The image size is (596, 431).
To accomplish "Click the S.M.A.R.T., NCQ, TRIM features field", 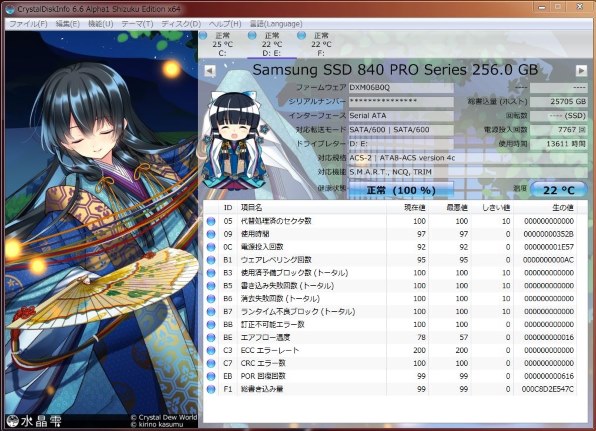I will click(468, 172).
